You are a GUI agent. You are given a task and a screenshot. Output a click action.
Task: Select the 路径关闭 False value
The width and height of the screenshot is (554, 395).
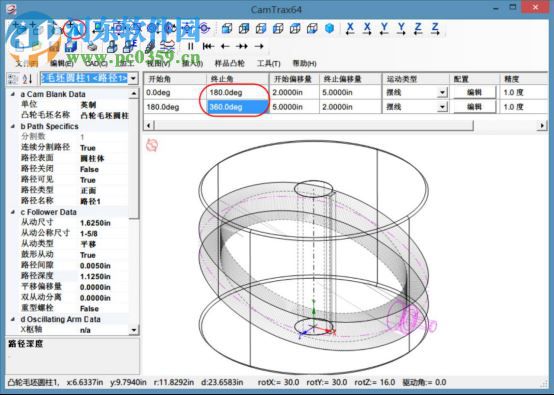(89, 170)
